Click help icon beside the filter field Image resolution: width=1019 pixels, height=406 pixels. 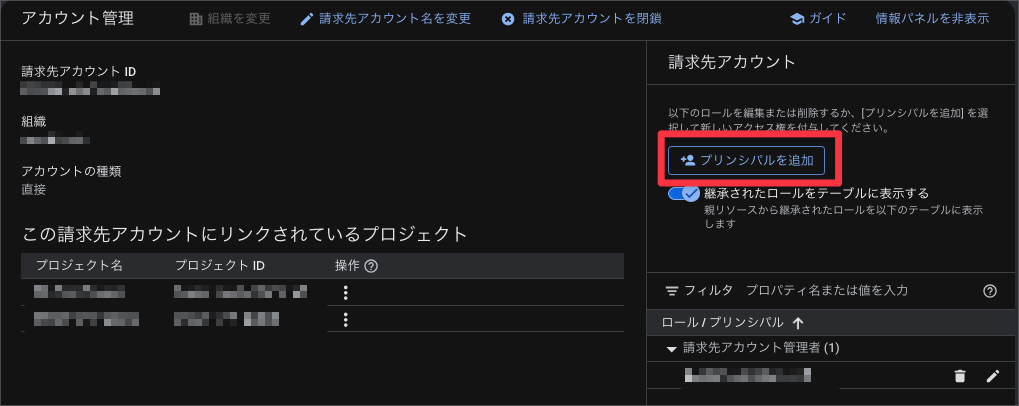[x=990, y=291]
